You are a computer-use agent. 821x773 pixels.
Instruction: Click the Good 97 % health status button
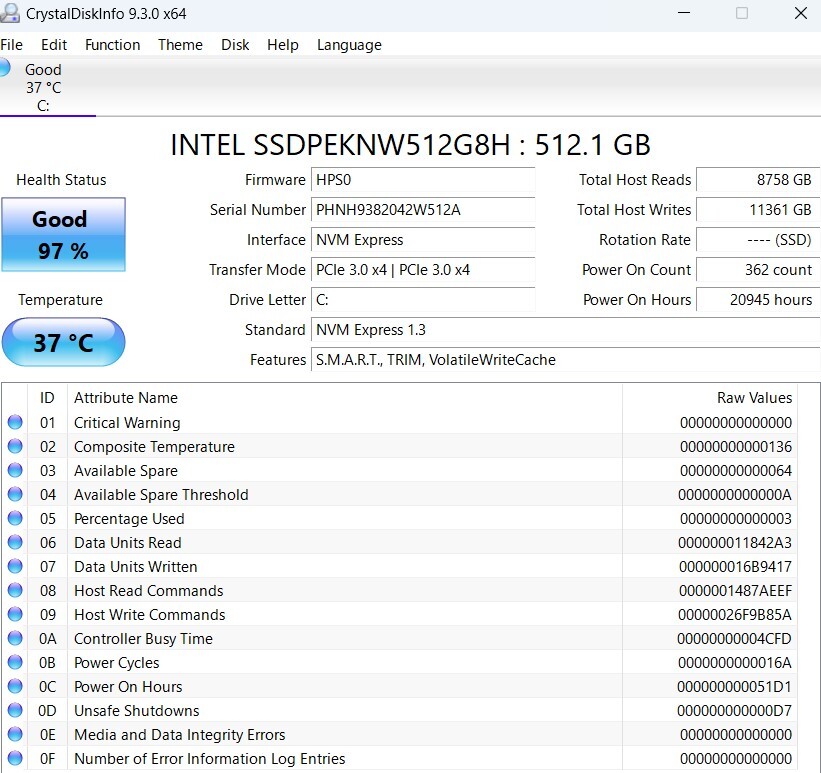[63, 235]
